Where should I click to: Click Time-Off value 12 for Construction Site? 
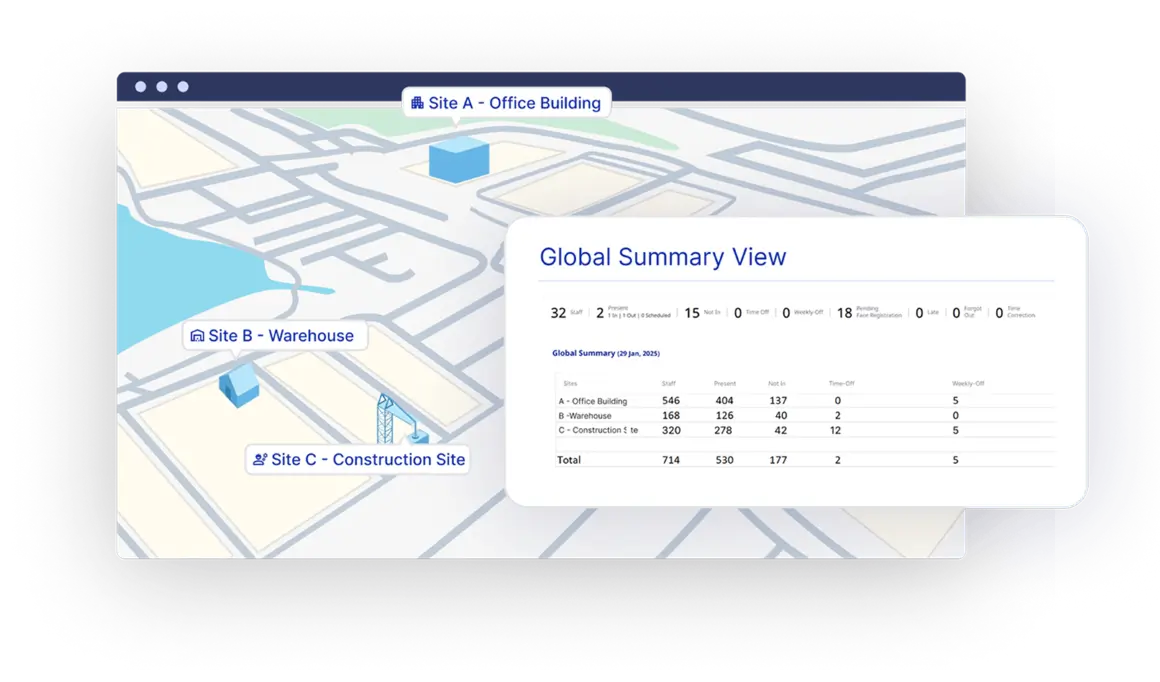point(835,431)
